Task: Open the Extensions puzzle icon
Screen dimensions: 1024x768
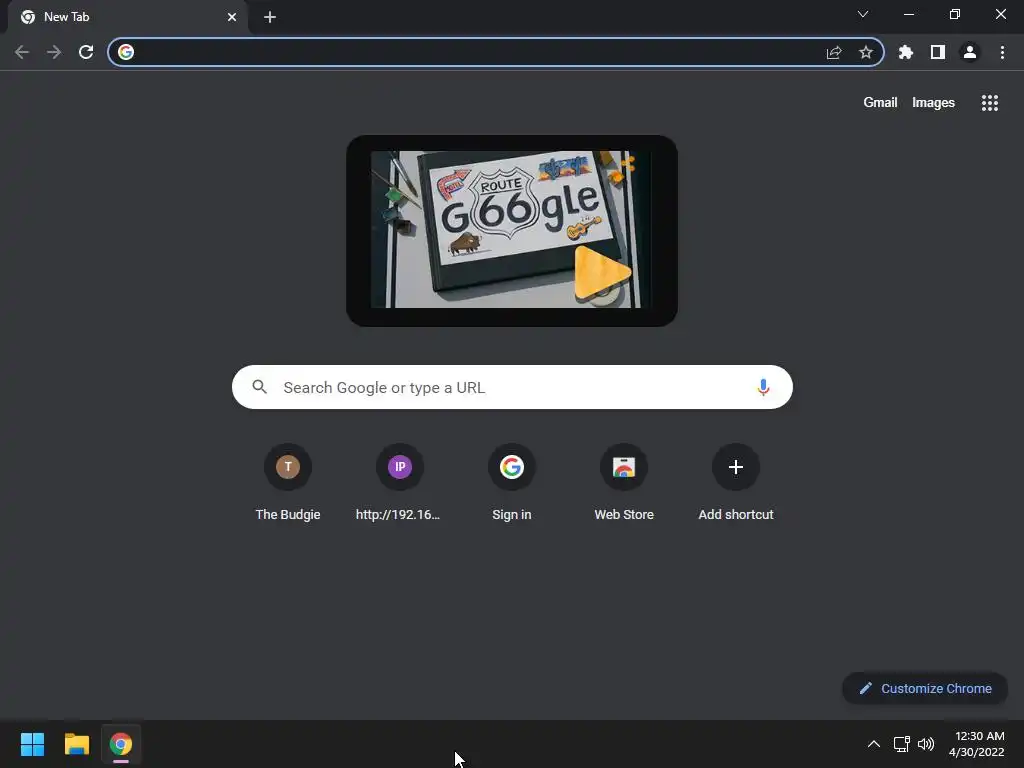Action: tap(906, 52)
